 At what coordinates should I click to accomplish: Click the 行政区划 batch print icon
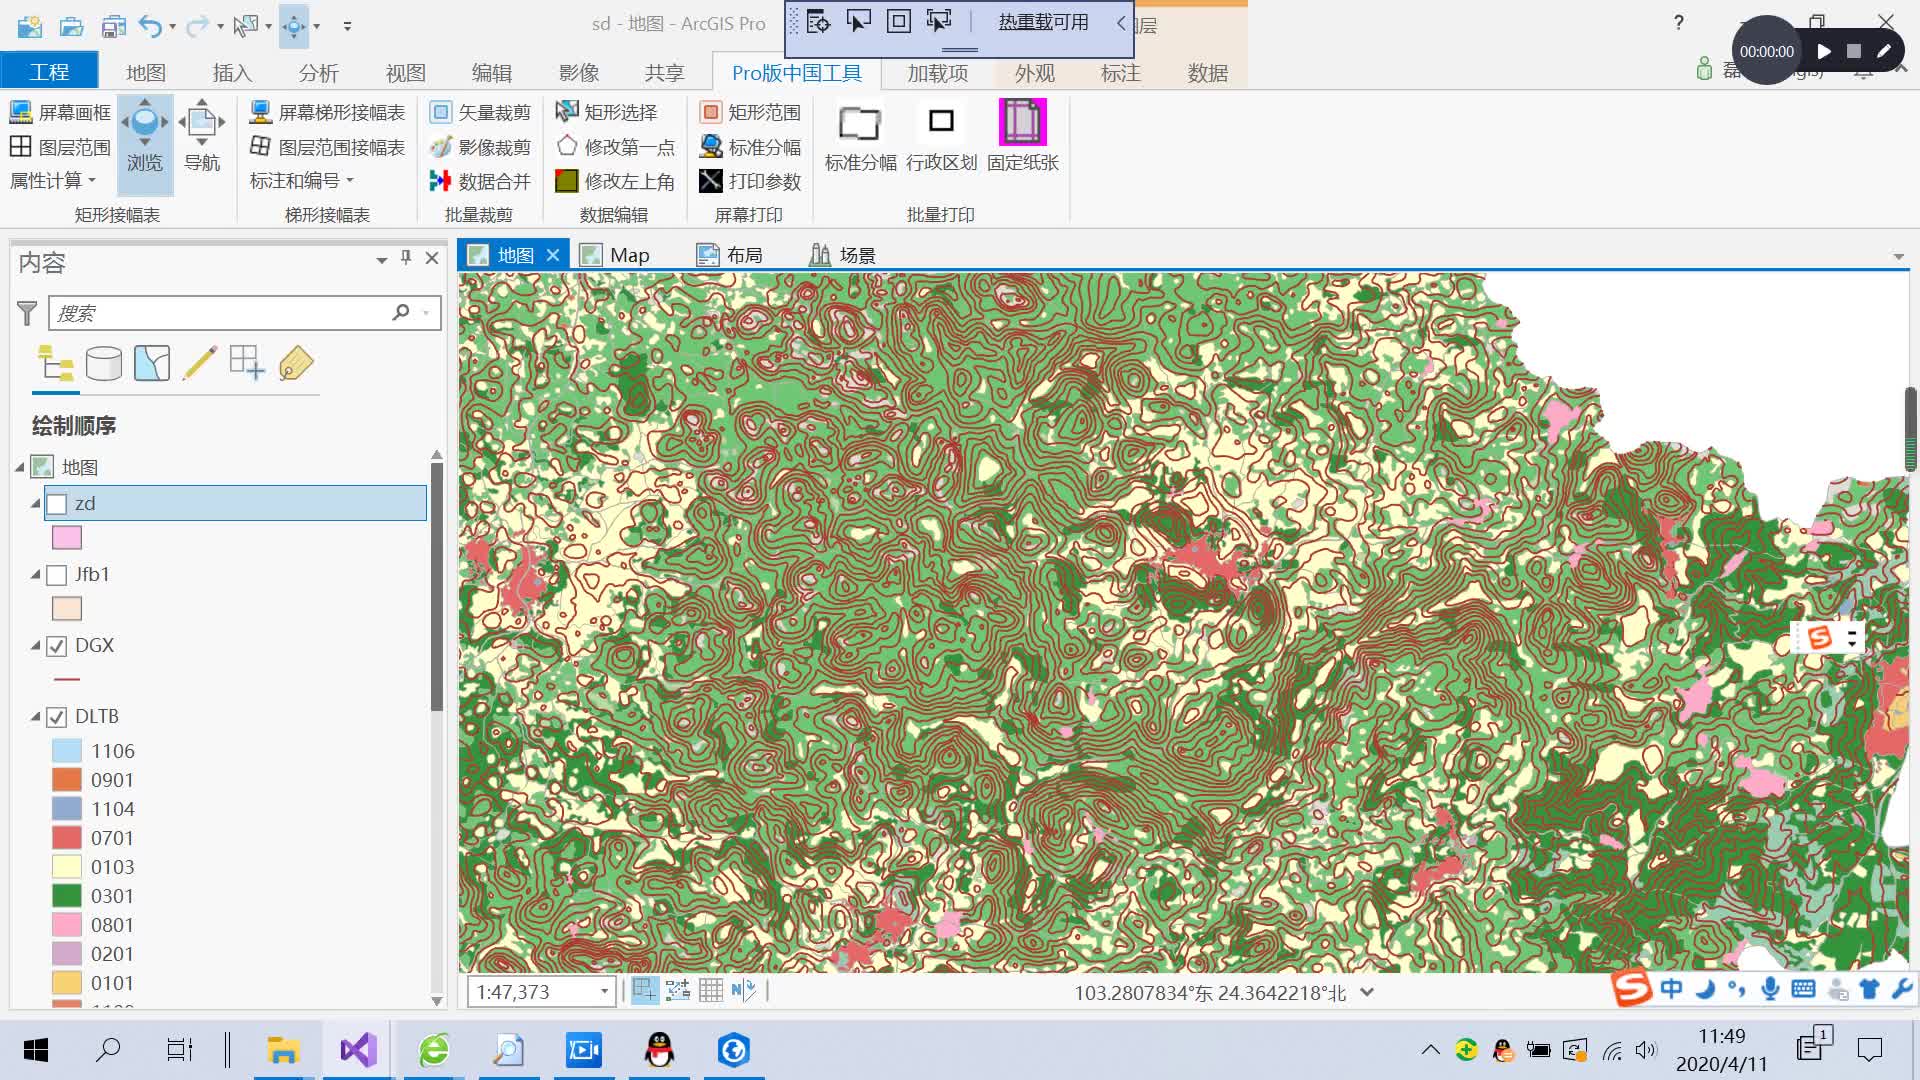click(941, 137)
